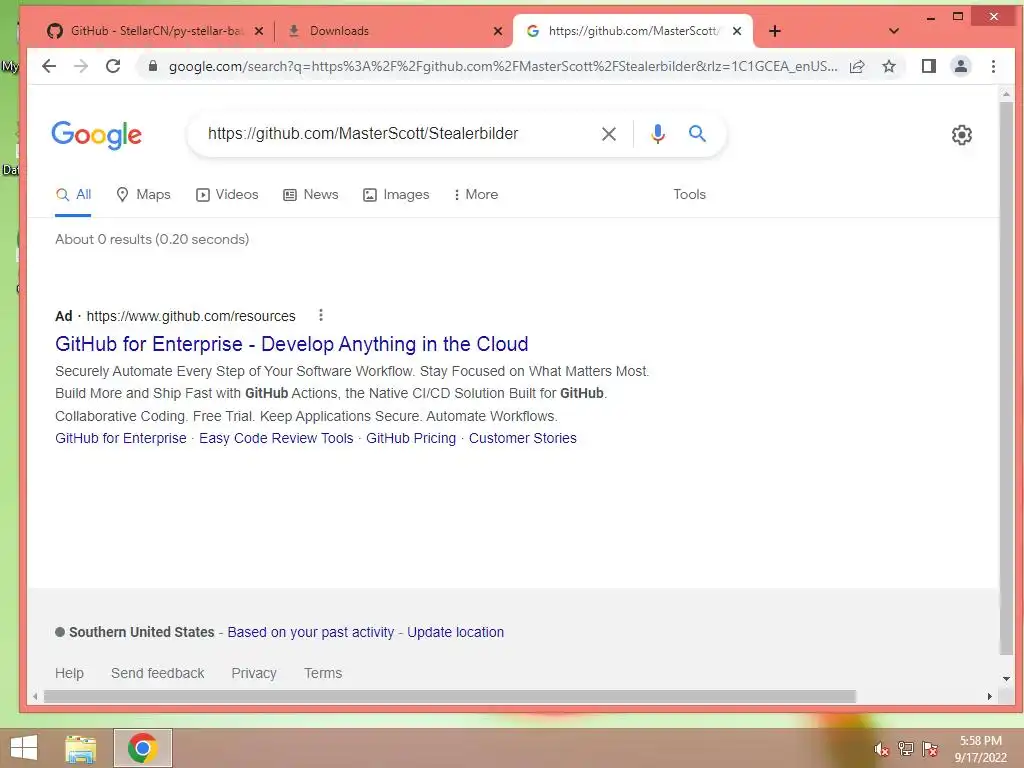Close the Downloads tab
Viewport: 1024px width, 768px height.
coord(498,31)
